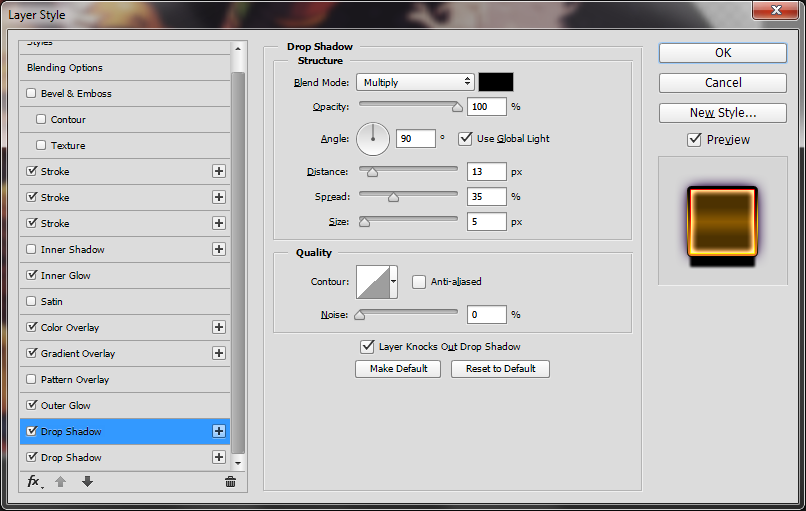Add another Color Overlay with plus icon
The height and width of the screenshot is (511, 806).
pyautogui.click(x=219, y=327)
